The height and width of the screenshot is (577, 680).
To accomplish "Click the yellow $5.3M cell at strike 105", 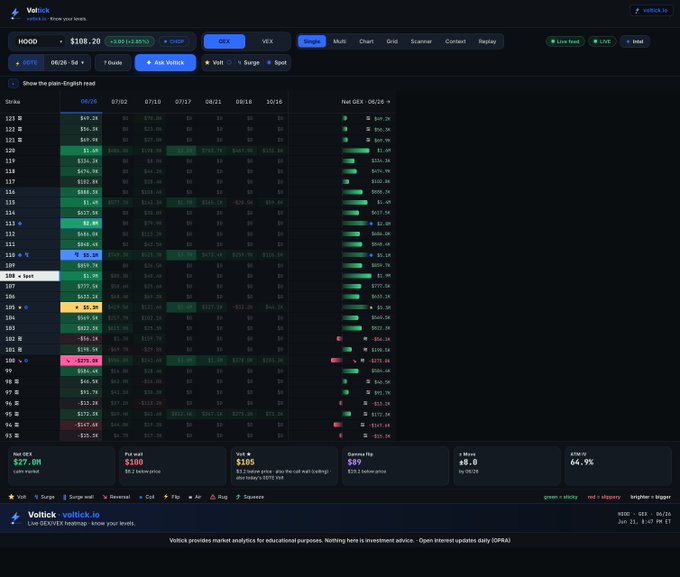I will 81,308.
